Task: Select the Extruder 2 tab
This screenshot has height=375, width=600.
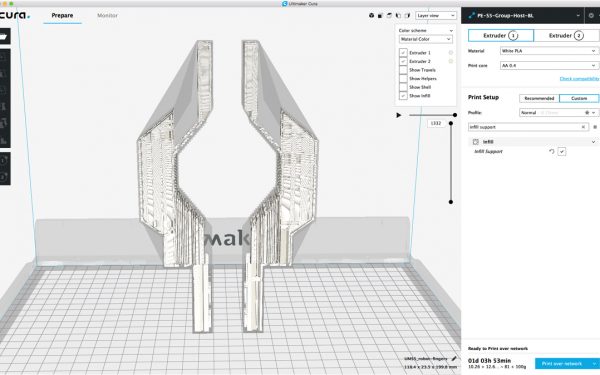Action: pyautogui.click(x=566, y=36)
